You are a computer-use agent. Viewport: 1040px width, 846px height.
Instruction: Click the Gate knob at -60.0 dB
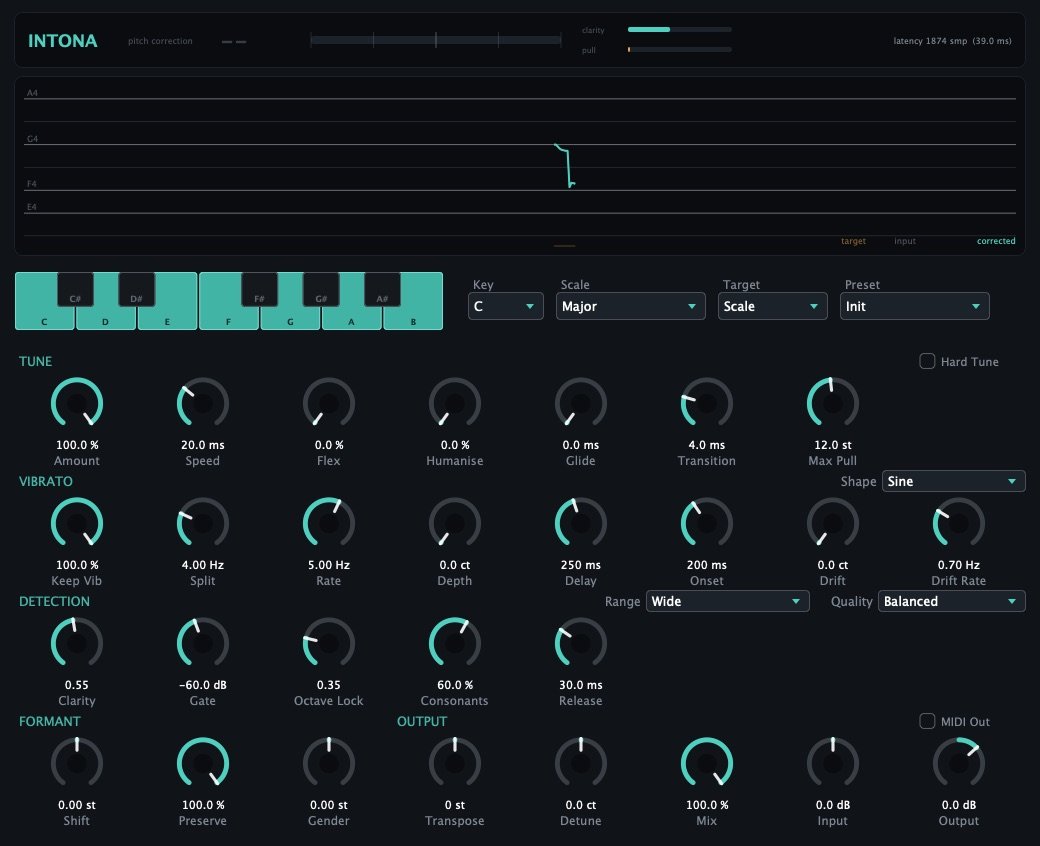click(202, 642)
